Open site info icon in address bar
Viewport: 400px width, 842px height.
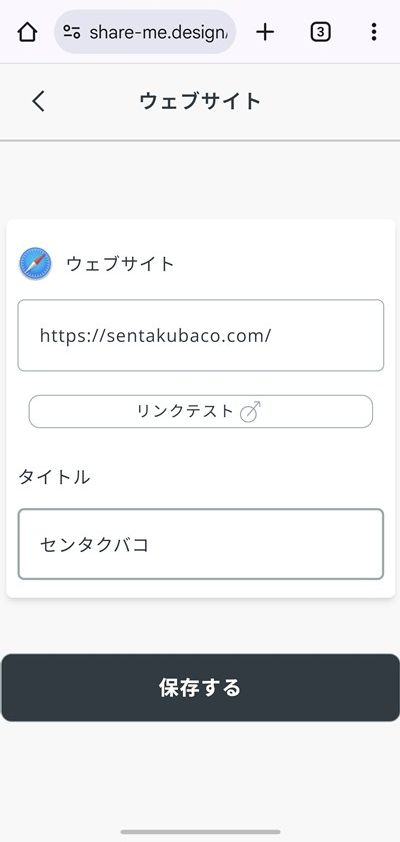72,32
